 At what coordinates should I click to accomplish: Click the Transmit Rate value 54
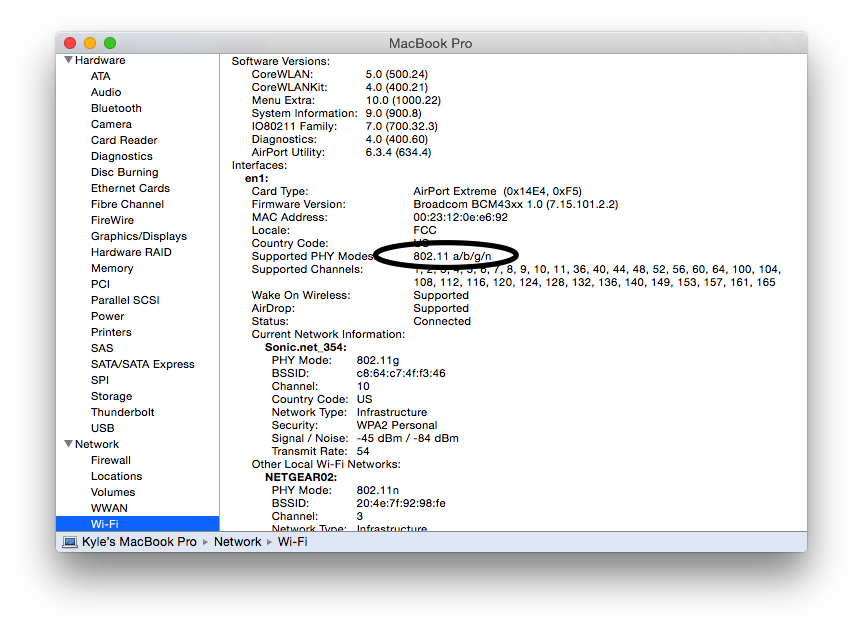(x=363, y=451)
